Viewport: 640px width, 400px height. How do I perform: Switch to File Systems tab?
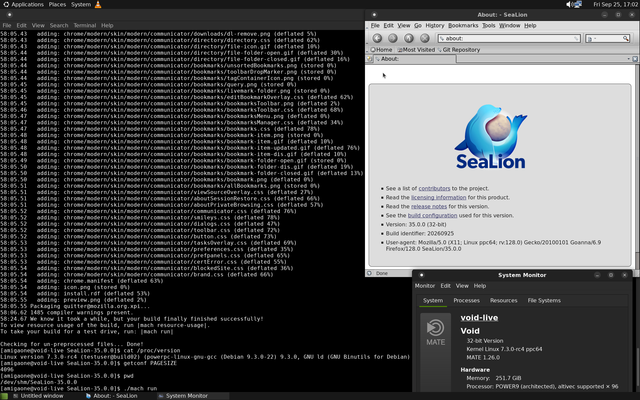(x=544, y=300)
